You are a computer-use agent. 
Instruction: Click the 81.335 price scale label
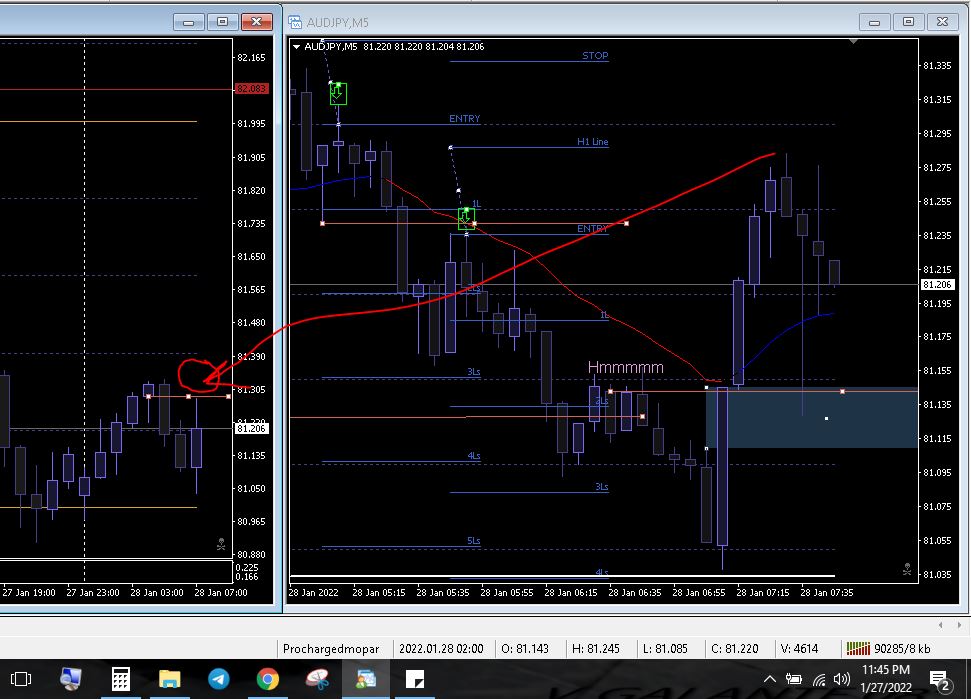point(937,66)
